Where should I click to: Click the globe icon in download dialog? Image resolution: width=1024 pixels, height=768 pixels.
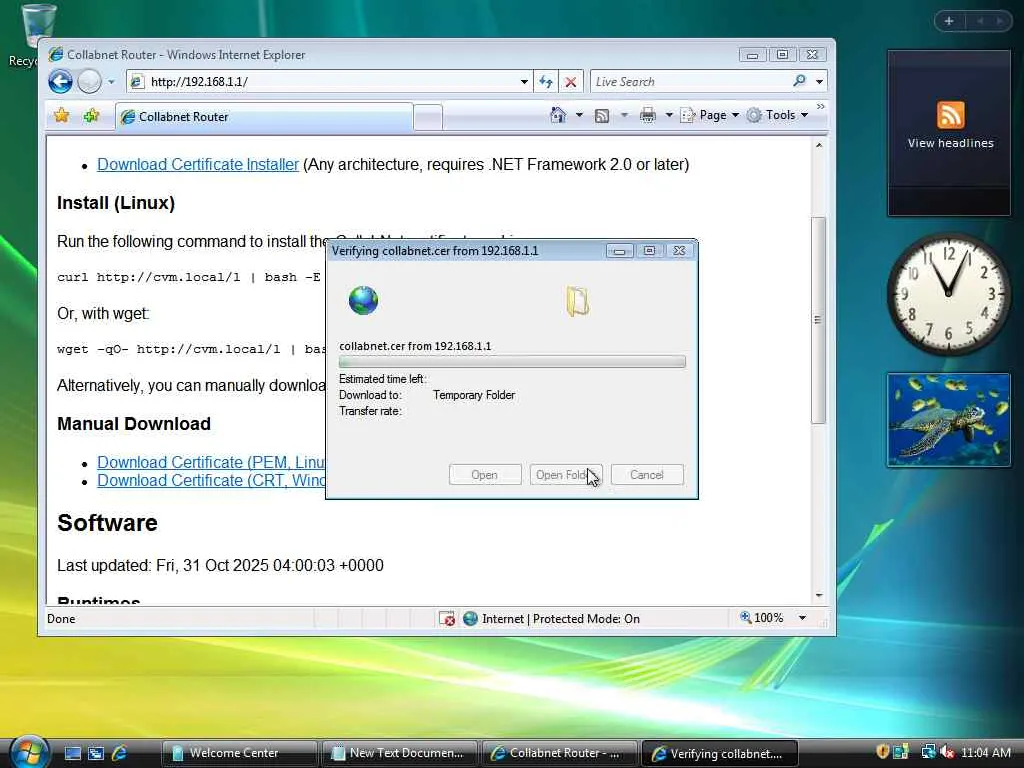coord(363,301)
